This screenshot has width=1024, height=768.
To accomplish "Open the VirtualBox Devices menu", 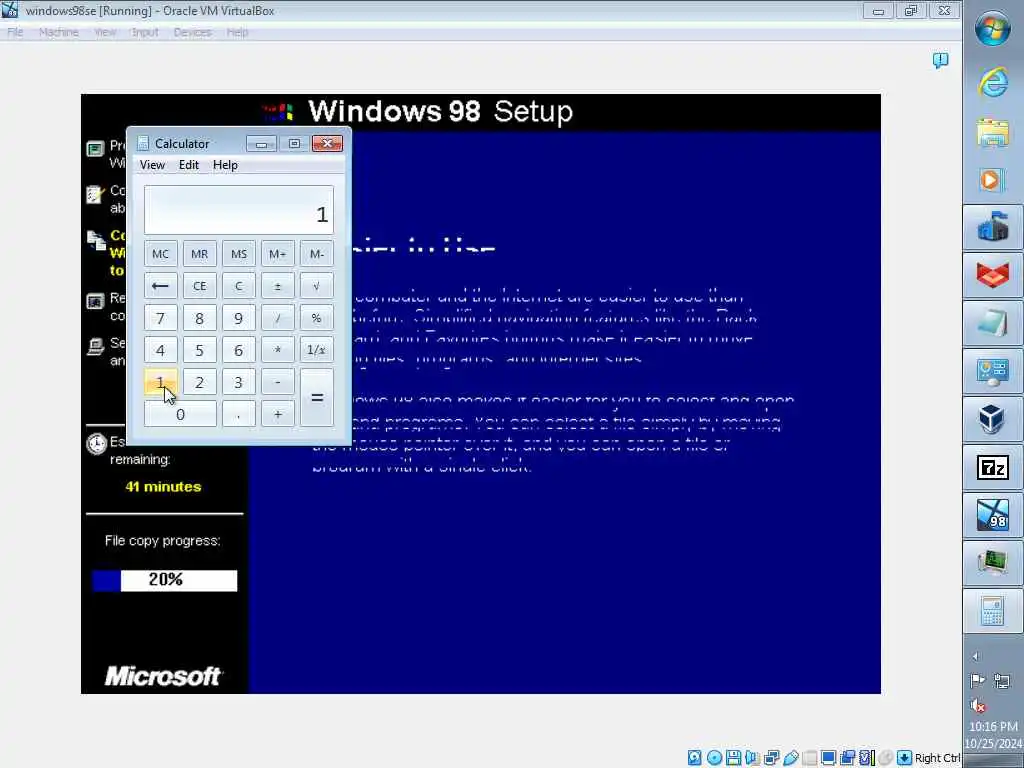I will [193, 32].
